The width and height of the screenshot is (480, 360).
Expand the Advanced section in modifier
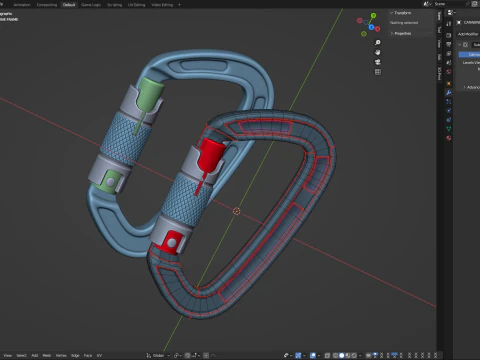(x=471, y=87)
